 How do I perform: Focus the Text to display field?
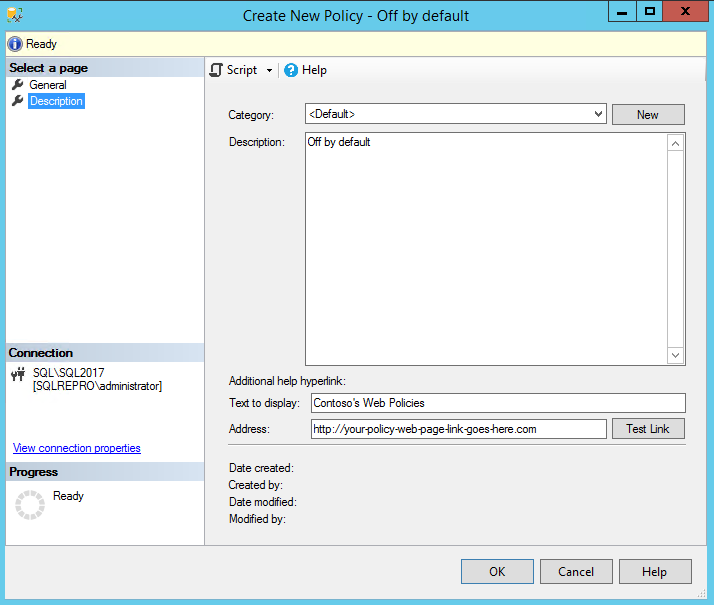tap(498, 403)
